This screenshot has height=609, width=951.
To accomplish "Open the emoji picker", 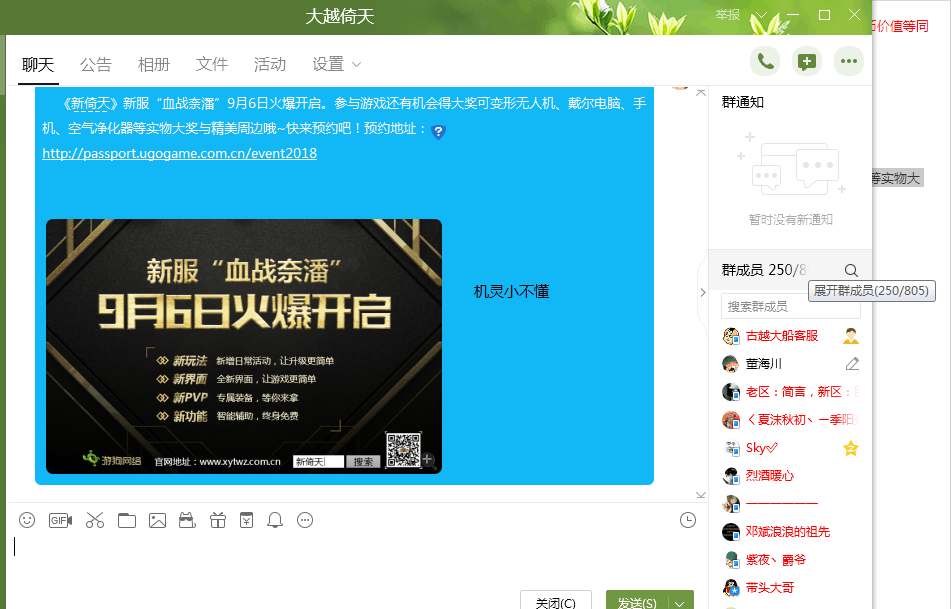I will 27,520.
